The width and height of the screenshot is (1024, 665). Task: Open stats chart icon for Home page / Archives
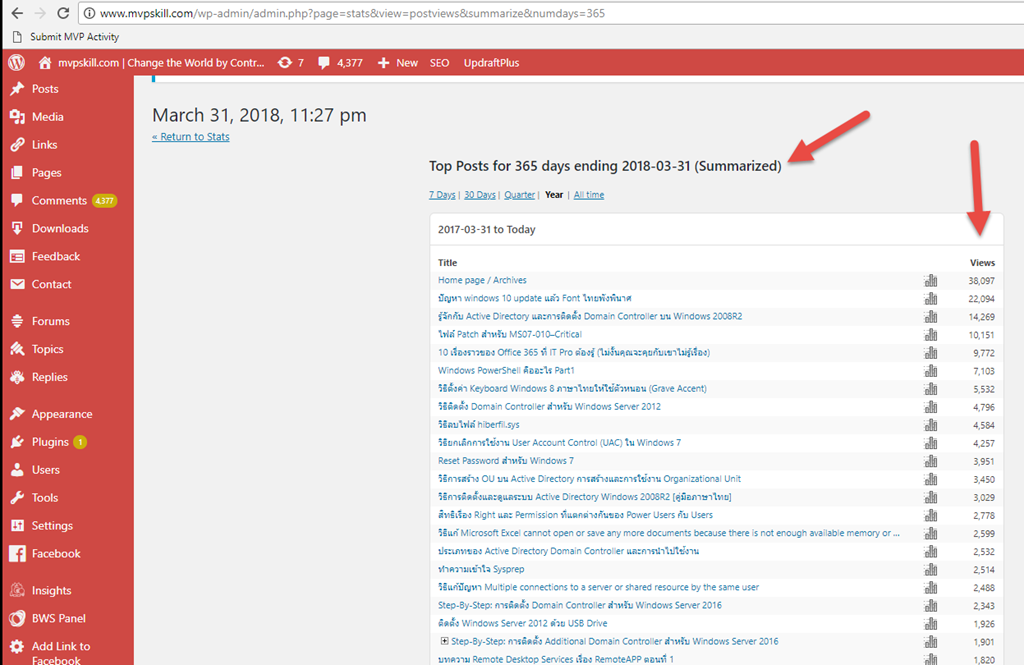coord(931,280)
